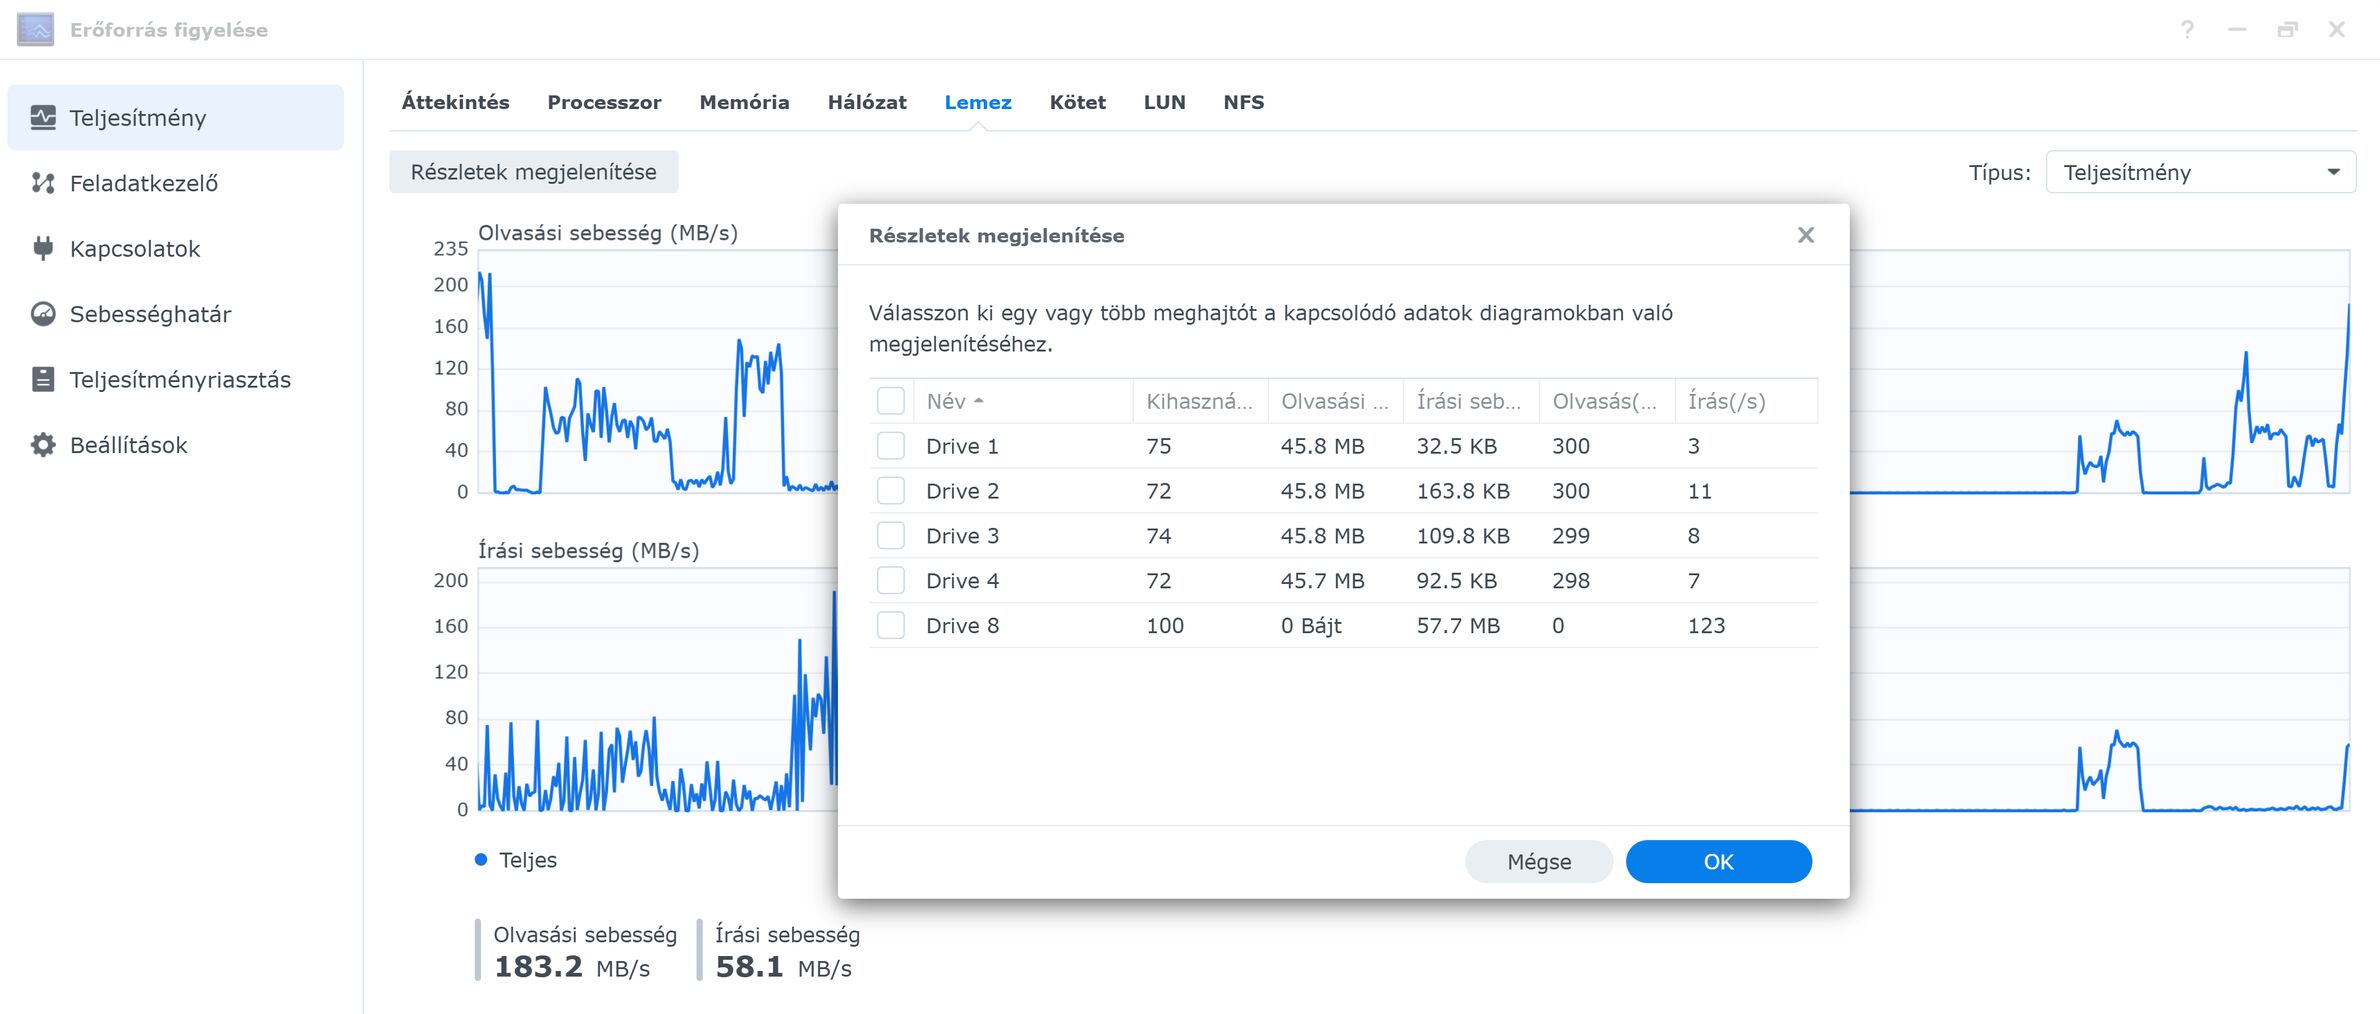Click the help question mark icon
Image resolution: width=2380 pixels, height=1014 pixels.
coord(2187,30)
